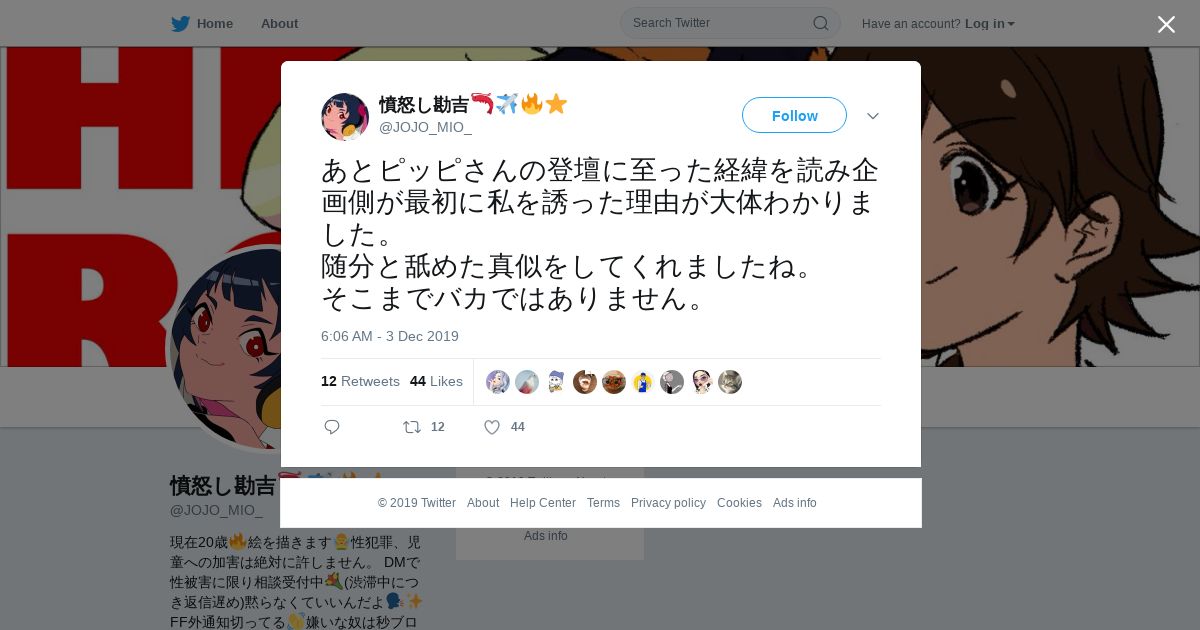The height and width of the screenshot is (630, 1200).
Task: Click first liker avatar in row
Action: pos(498,382)
